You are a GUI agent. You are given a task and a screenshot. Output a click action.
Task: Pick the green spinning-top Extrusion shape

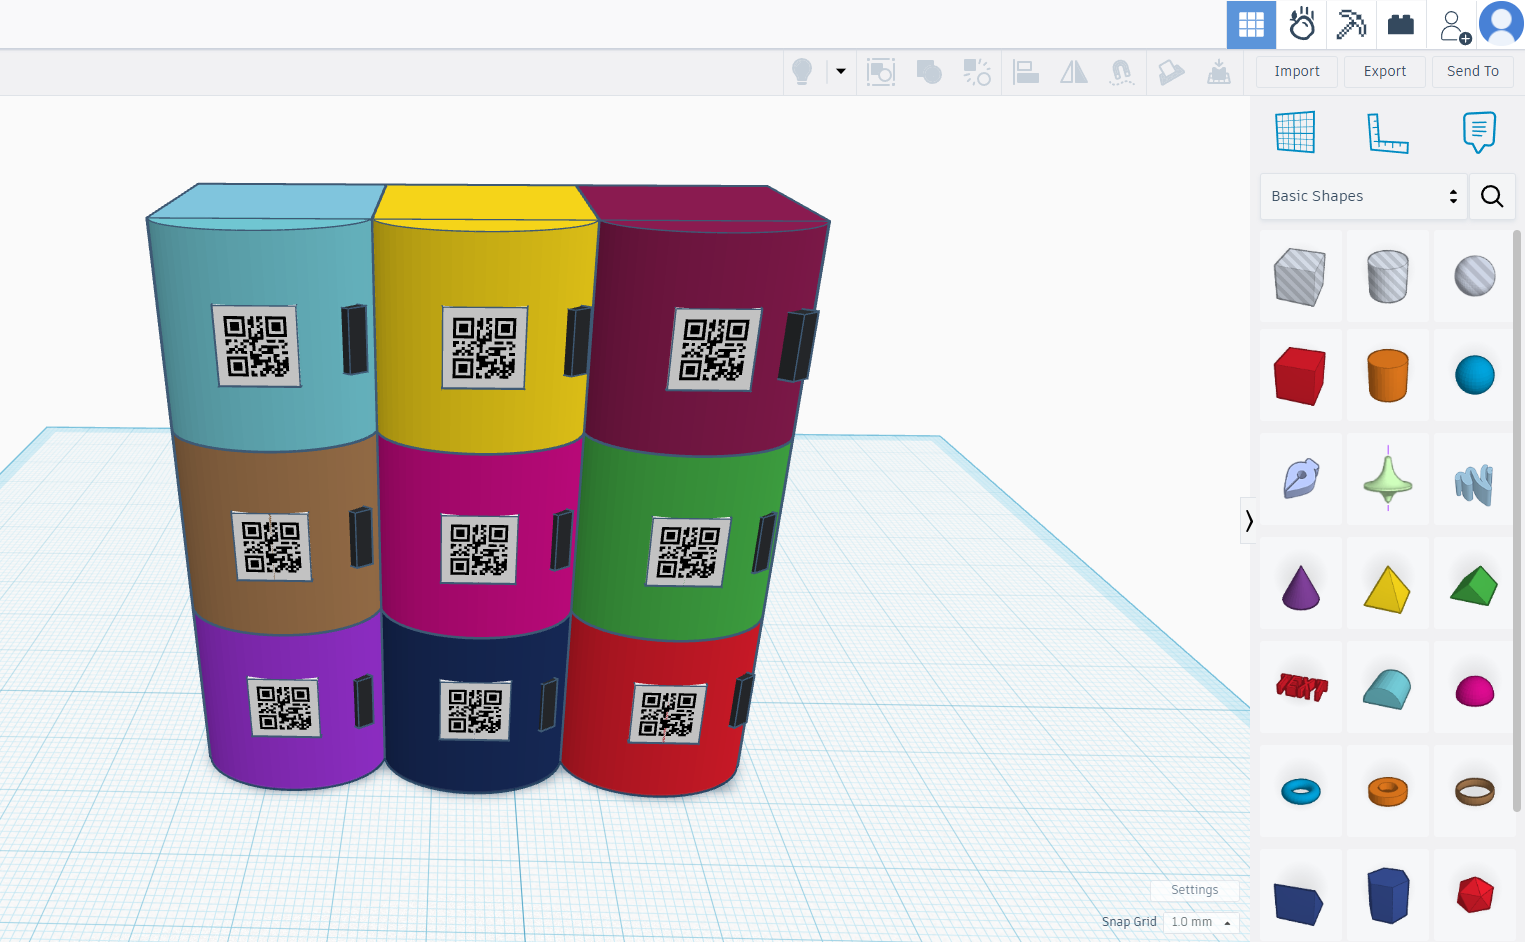pyautogui.click(x=1387, y=479)
